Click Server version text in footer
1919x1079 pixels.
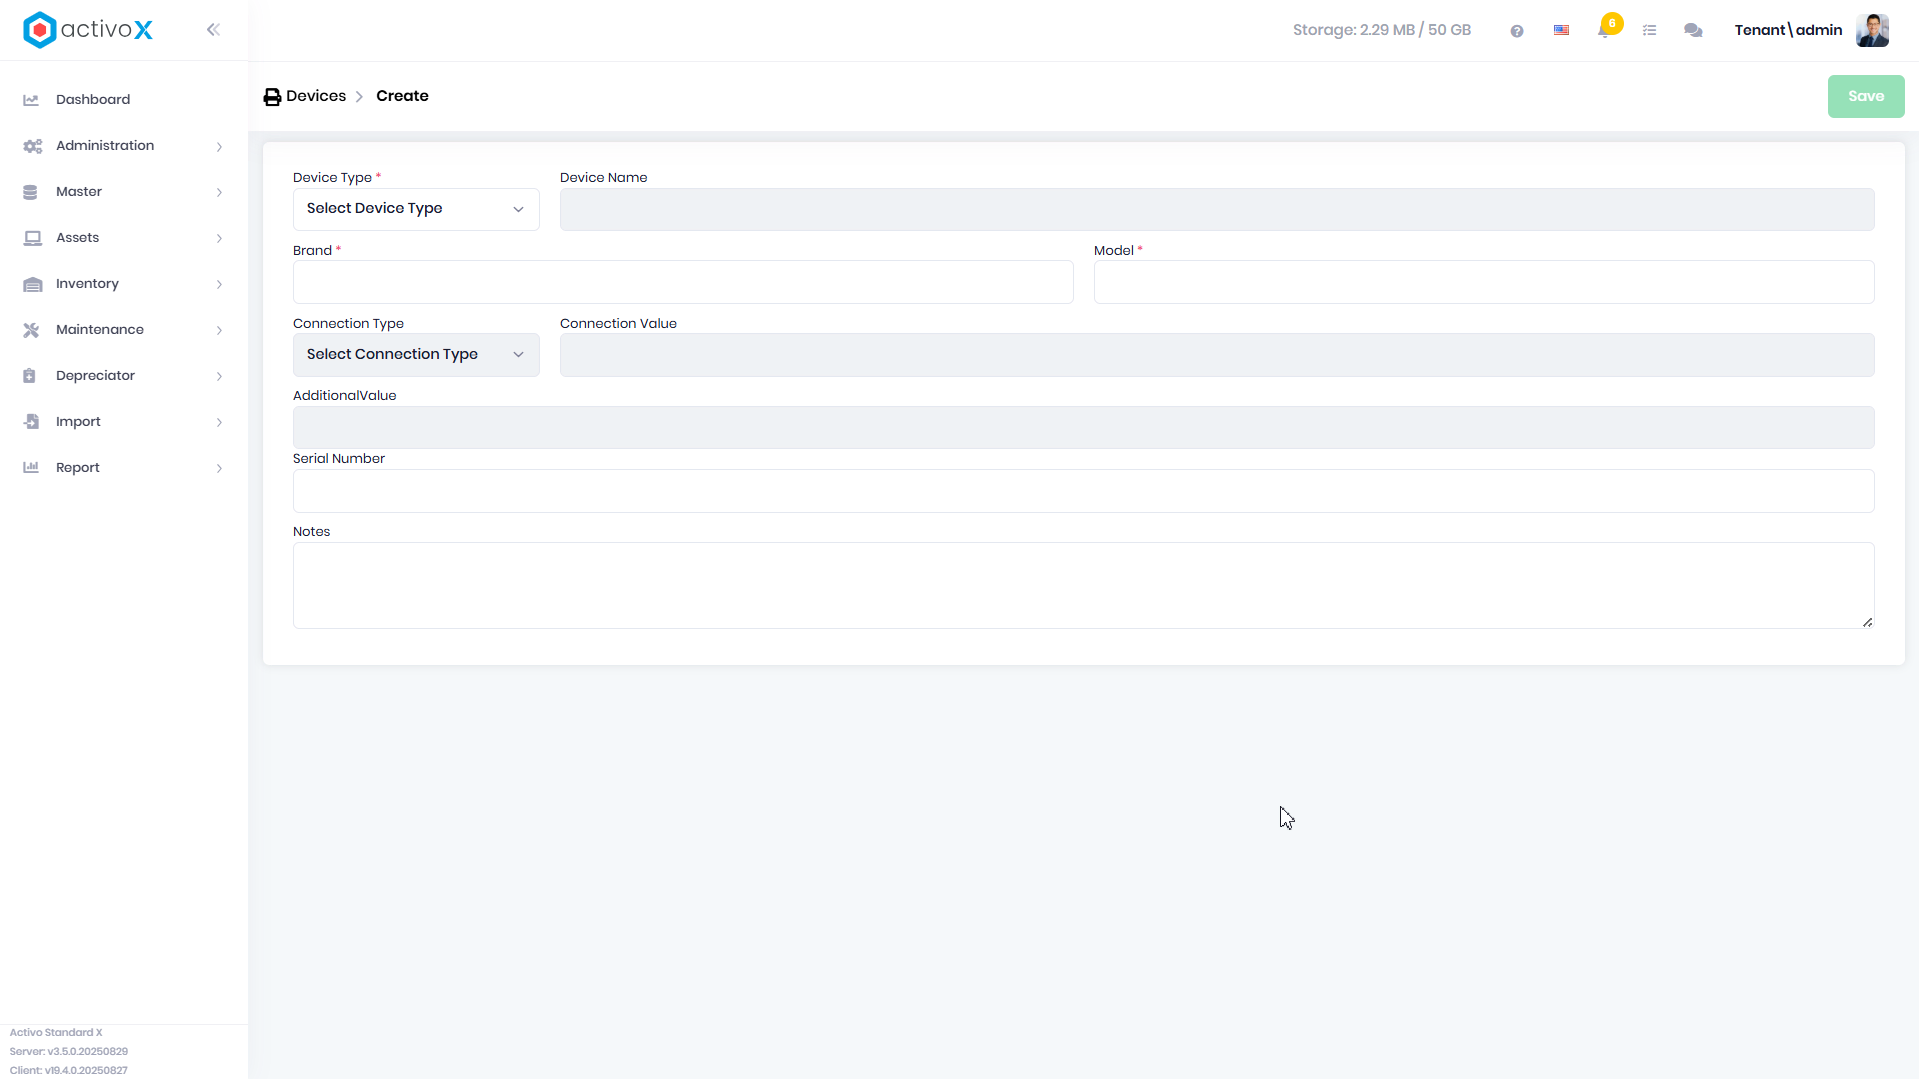69,1052
